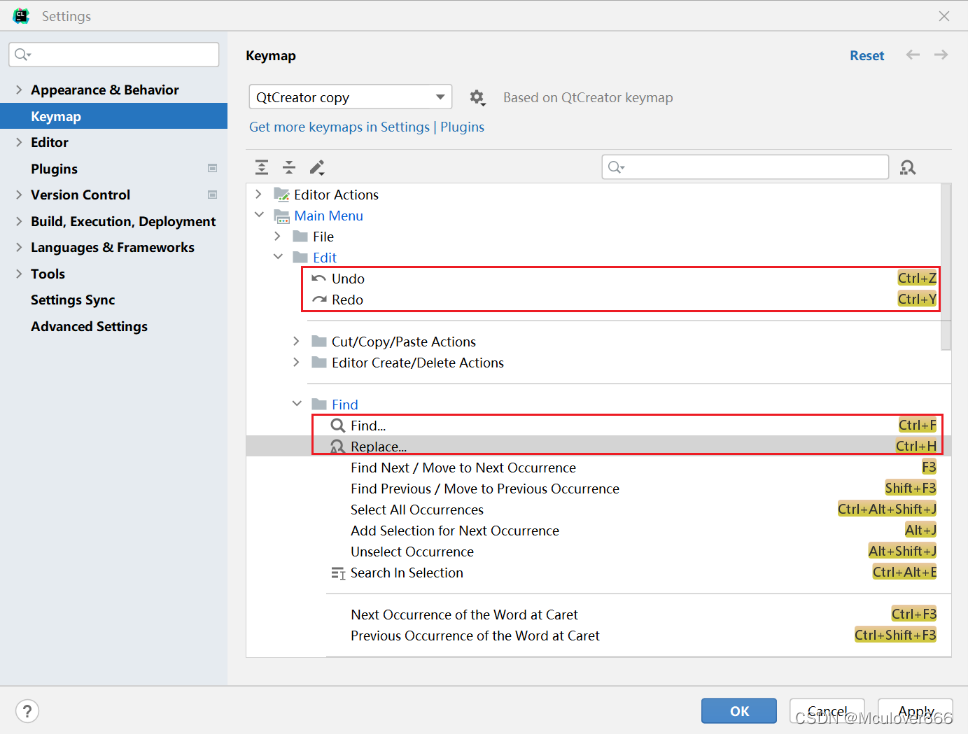This screenshot has height=734, width=968.
Task: Expand the Editor settings section
Action: (19, 142)
